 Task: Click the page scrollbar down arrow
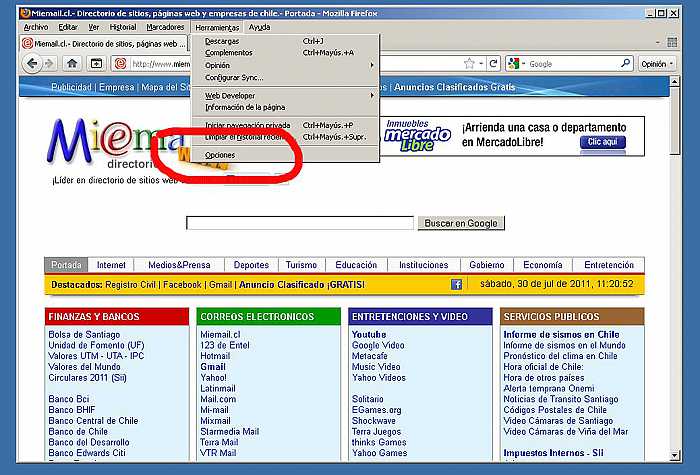[675, 455]
